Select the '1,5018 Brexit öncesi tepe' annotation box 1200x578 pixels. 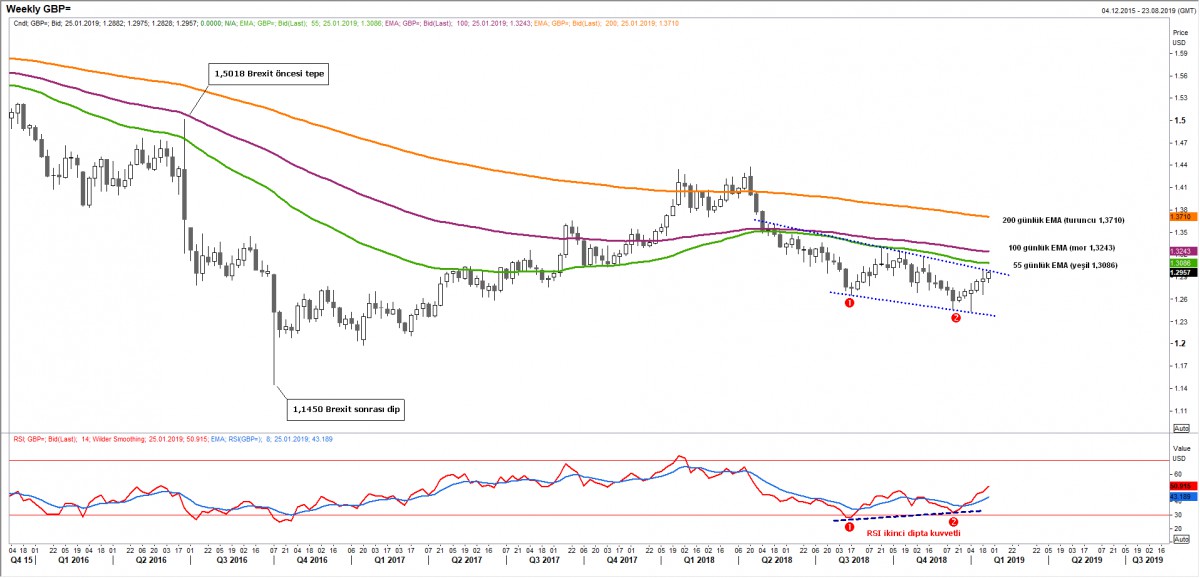[269, 74]
